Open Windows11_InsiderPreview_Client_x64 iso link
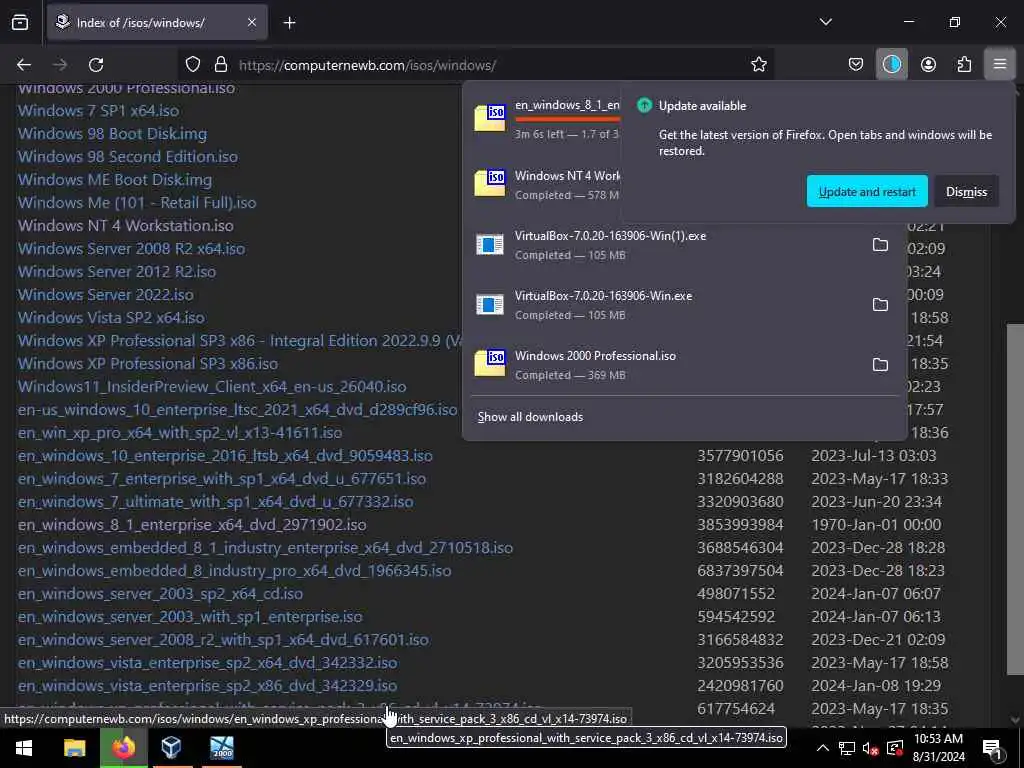Screen dimensions: 1024x768 tap(212, 386)
